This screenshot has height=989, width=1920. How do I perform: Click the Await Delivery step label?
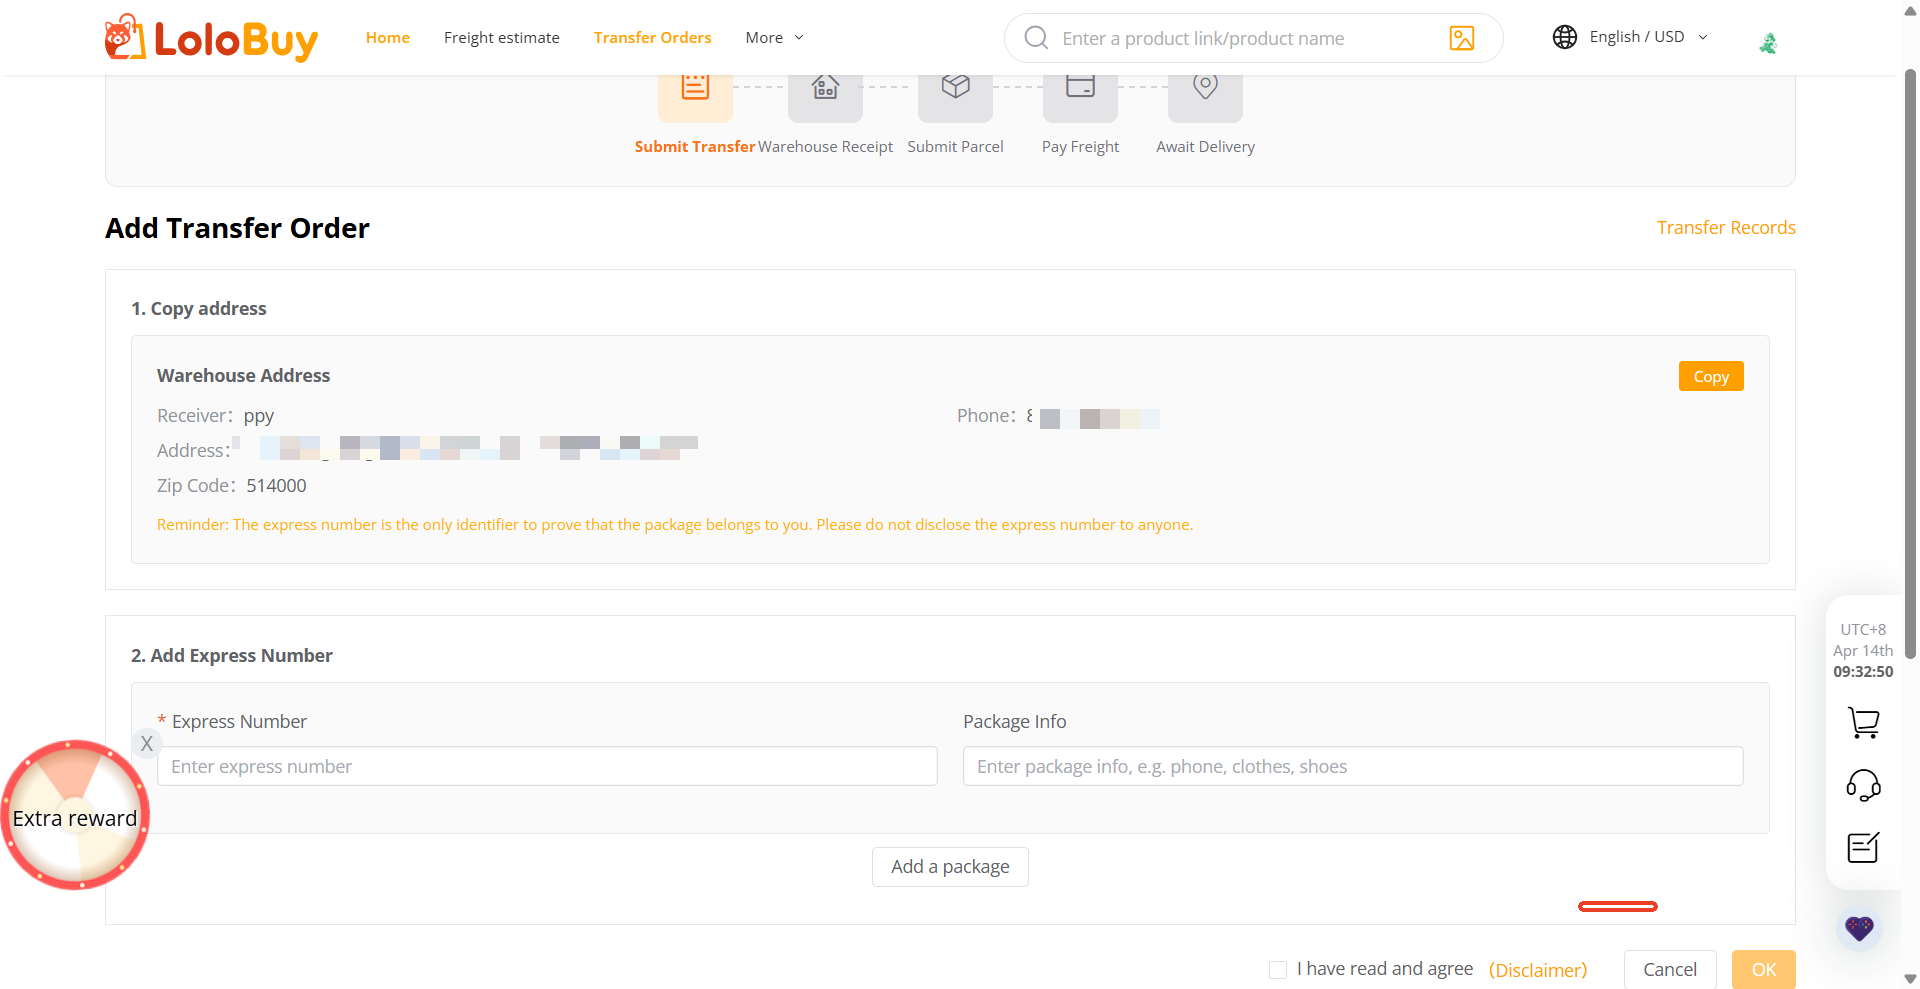pyautogui.click(x=1205, y=147)
